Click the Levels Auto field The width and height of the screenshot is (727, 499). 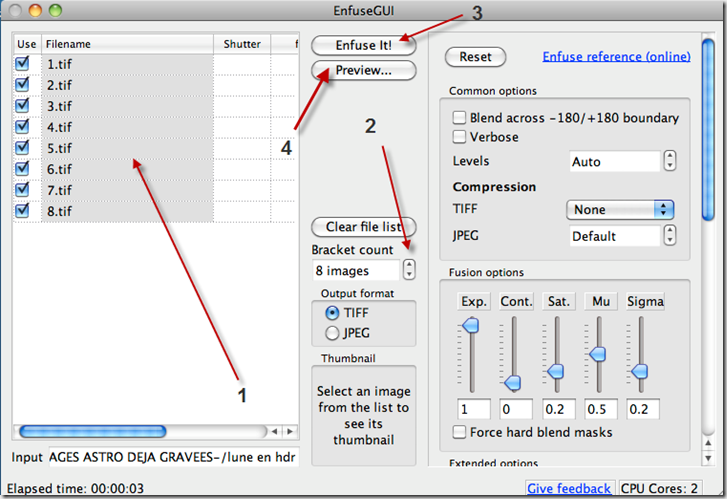coord(615,161)
